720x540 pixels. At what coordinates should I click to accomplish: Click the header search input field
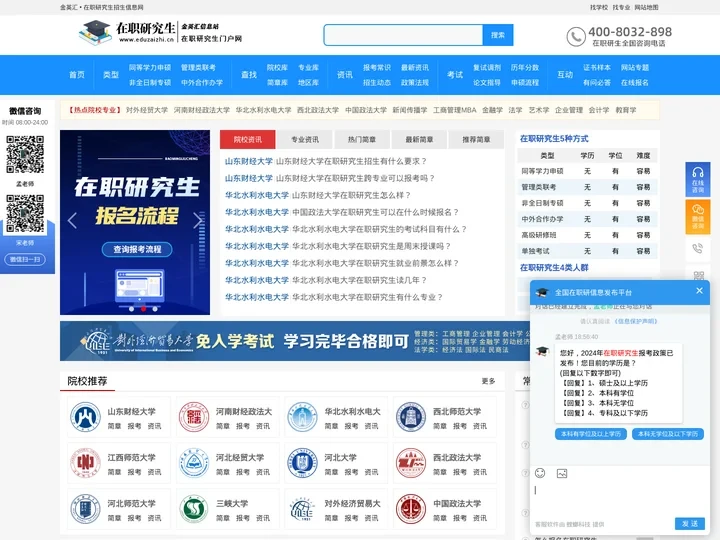pyautogui.click(x=403, y=35)
